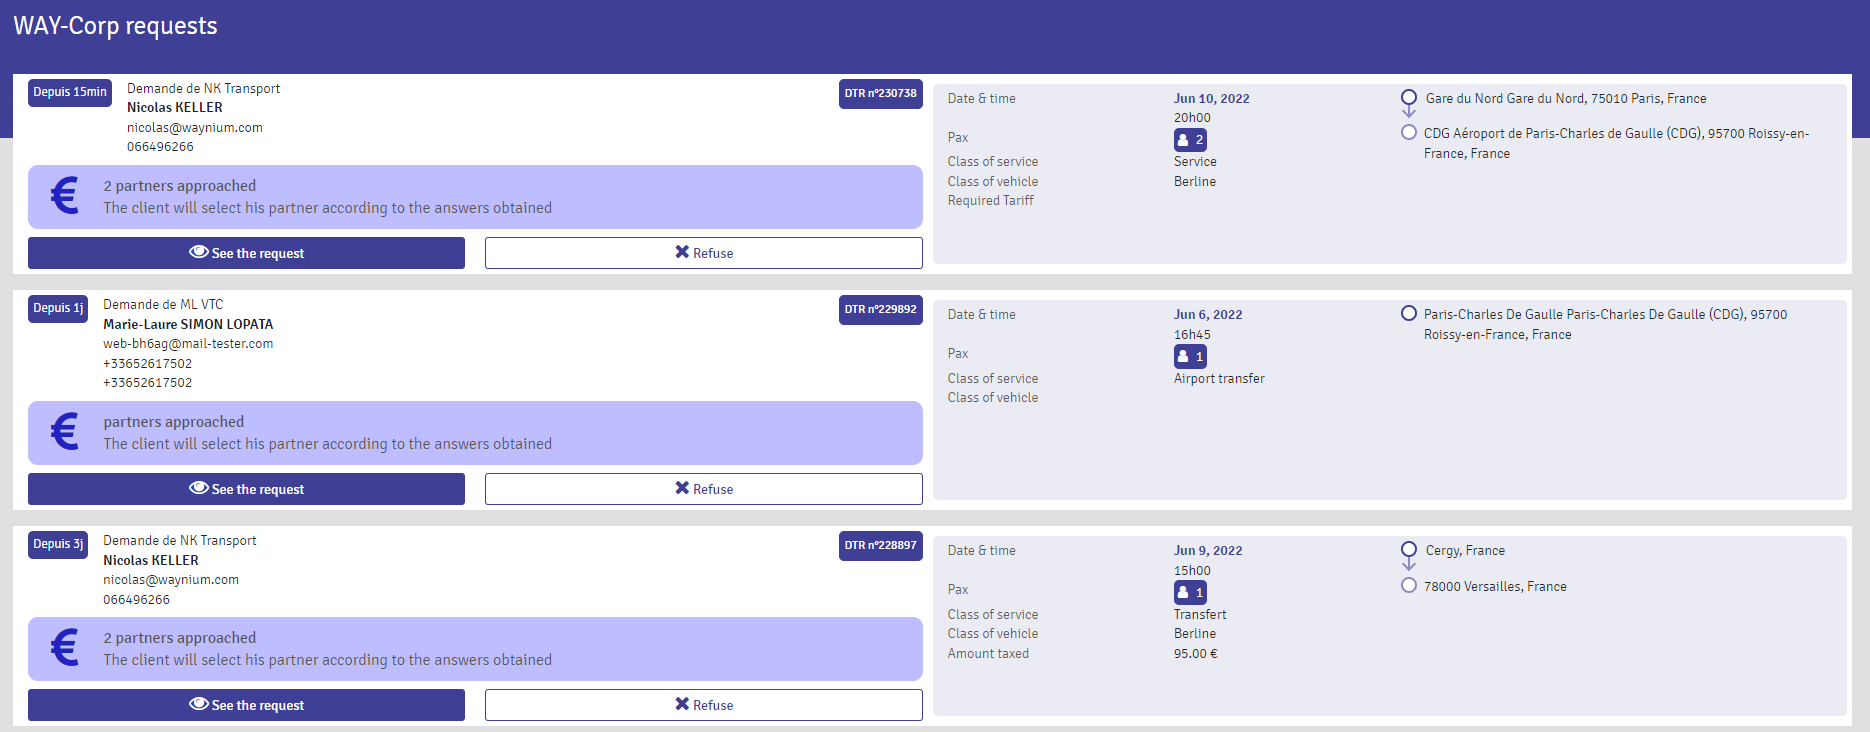The image size is (1870, 732).
Task: Click euro icon in ML VTC request
Action: [65, 432]
